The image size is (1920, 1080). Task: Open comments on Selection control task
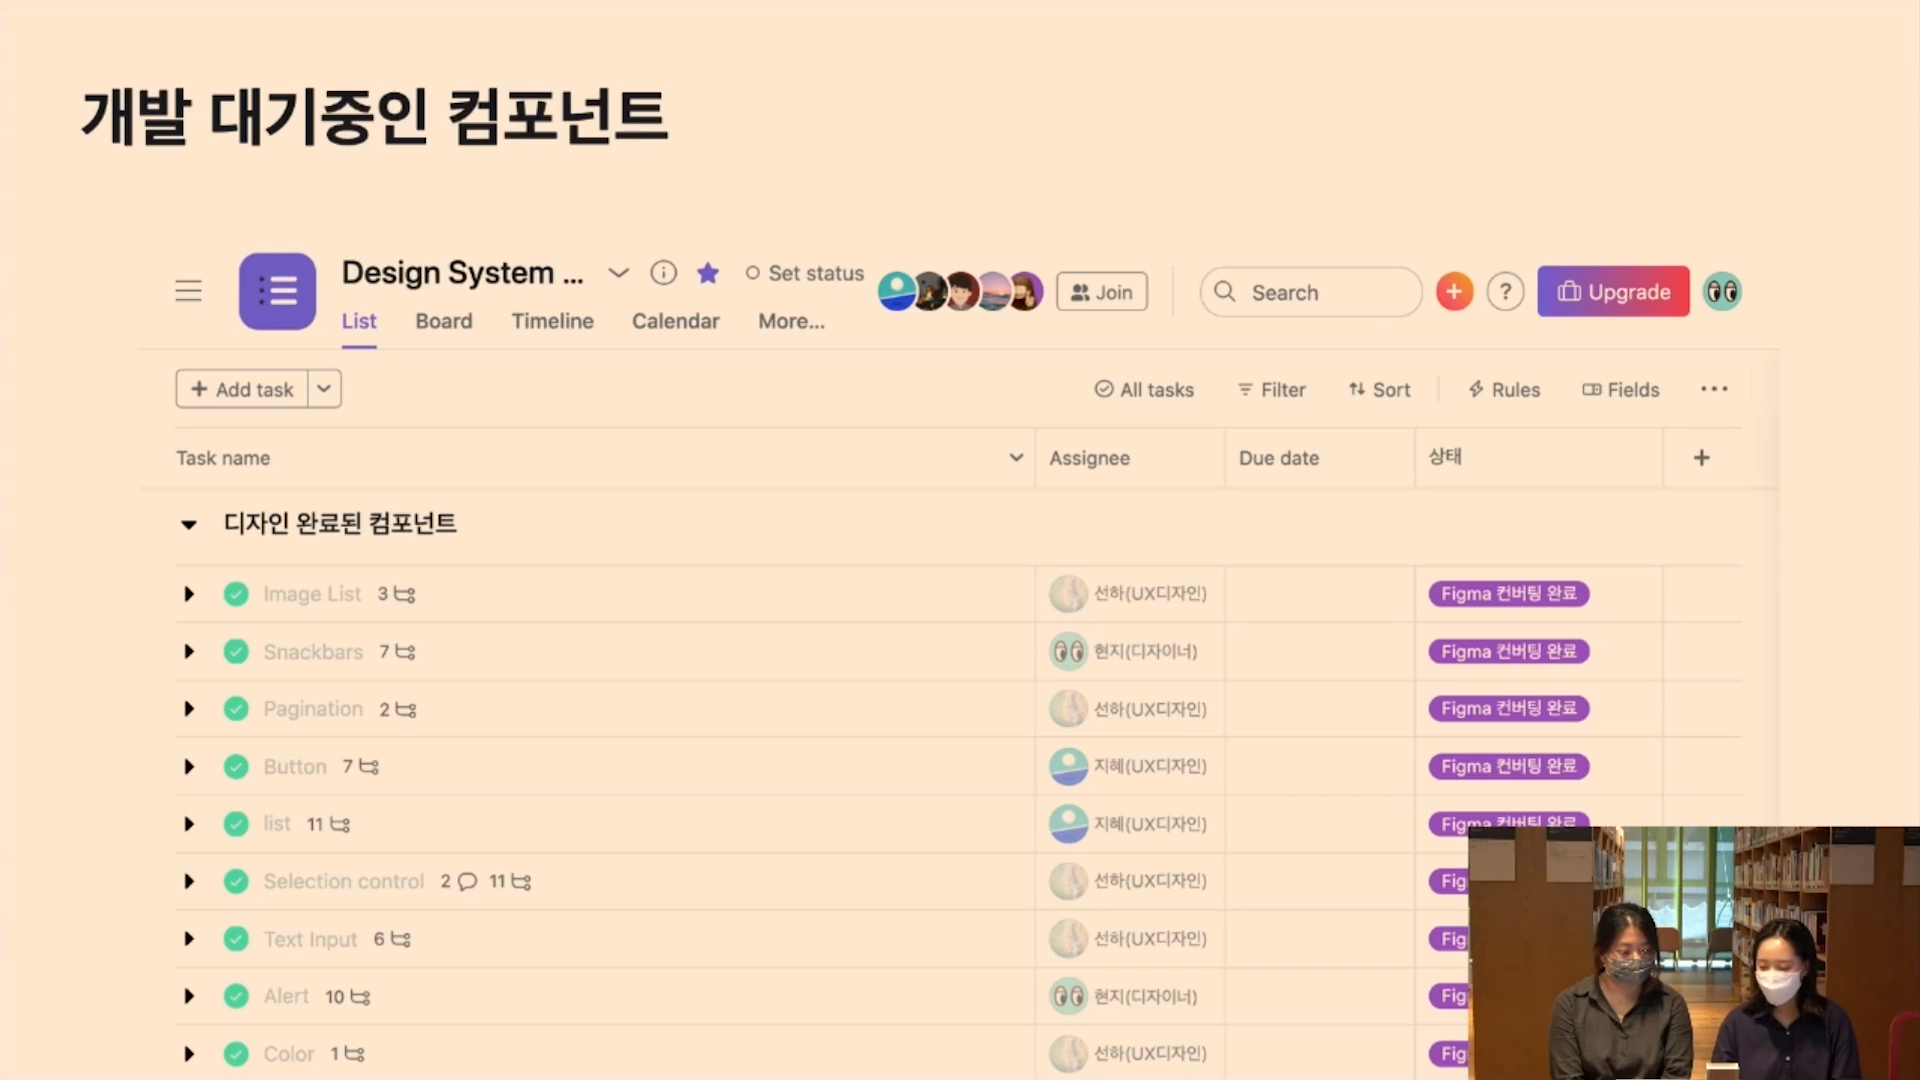coord(467,882)
